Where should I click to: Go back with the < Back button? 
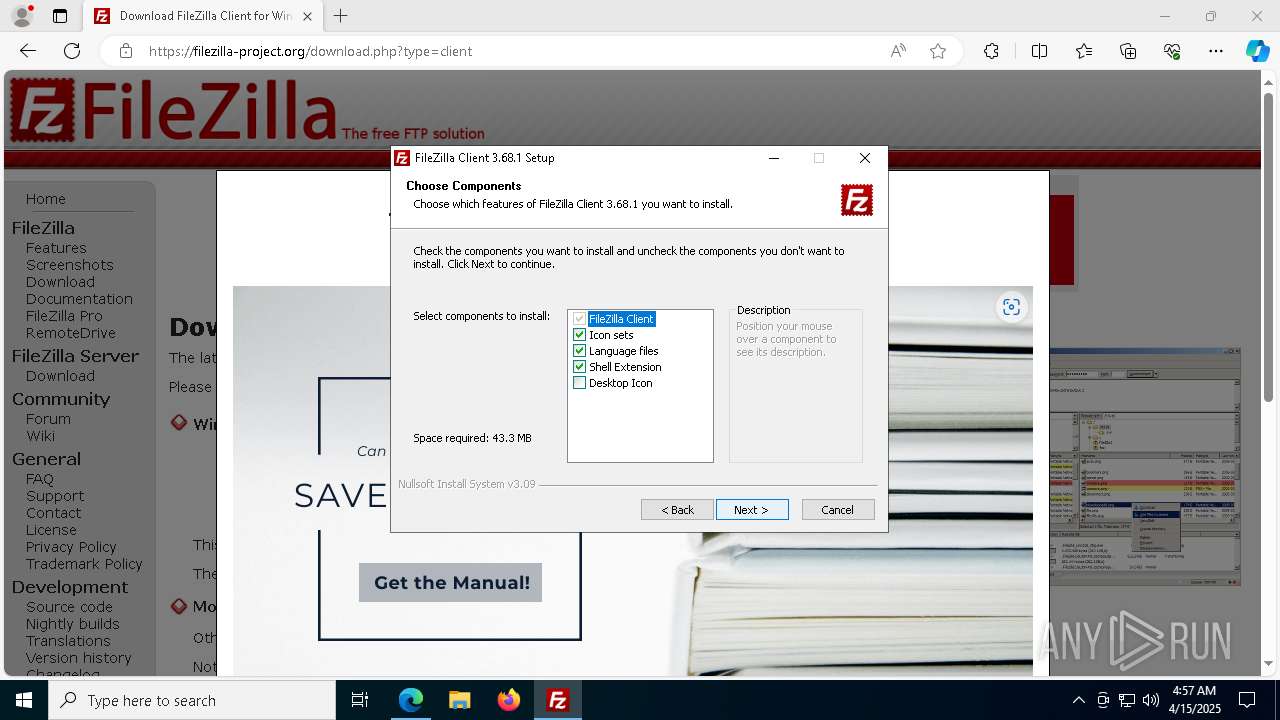click(x=677, y=510)
